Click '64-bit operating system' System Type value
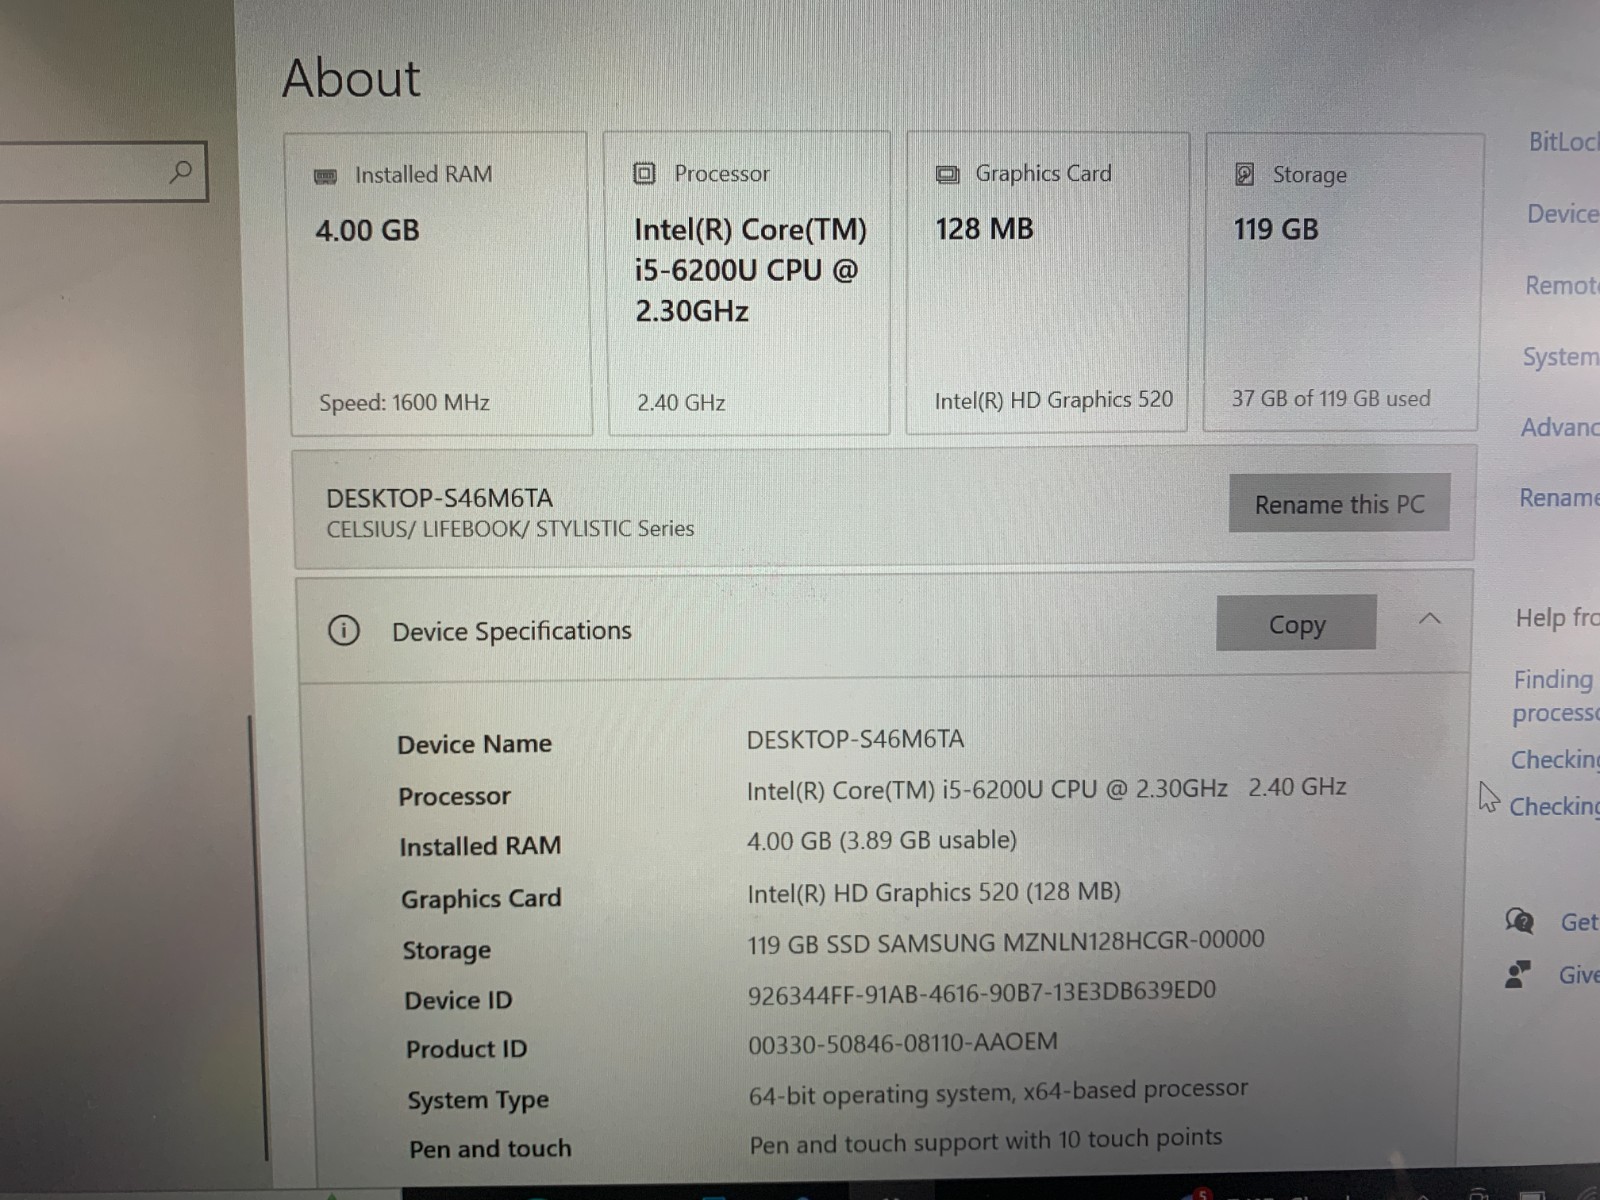The image size is (1600, 1200). click(x=998, y=1091)
